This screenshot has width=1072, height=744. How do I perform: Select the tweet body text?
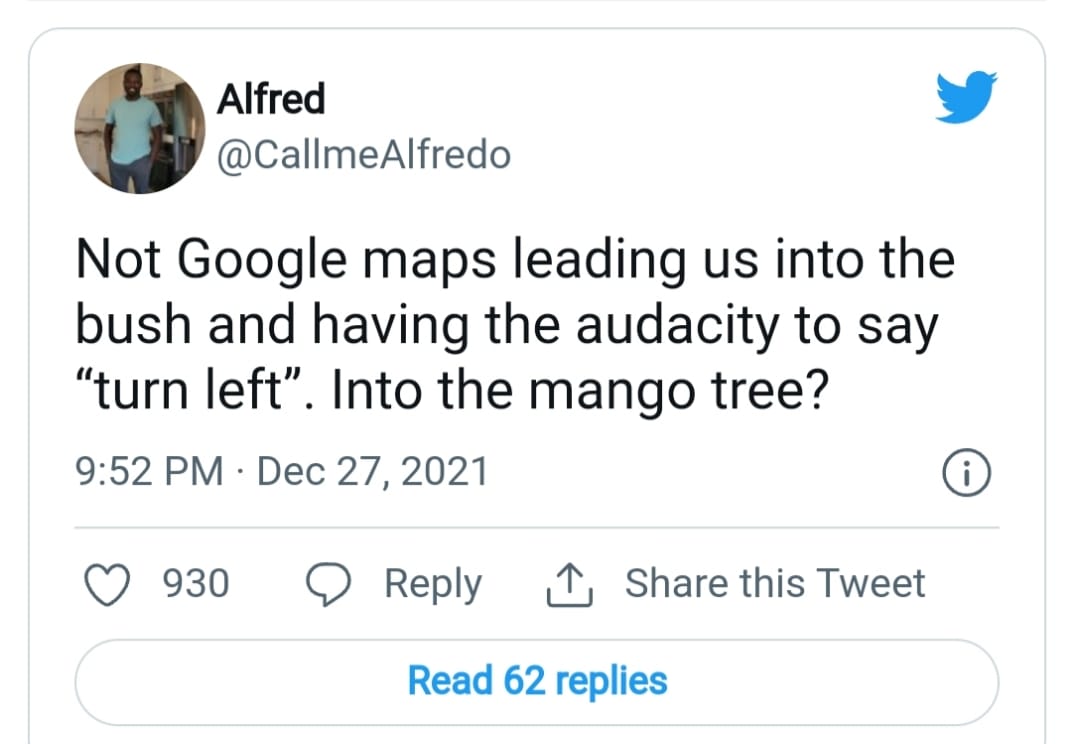click(x=515, y=323)
